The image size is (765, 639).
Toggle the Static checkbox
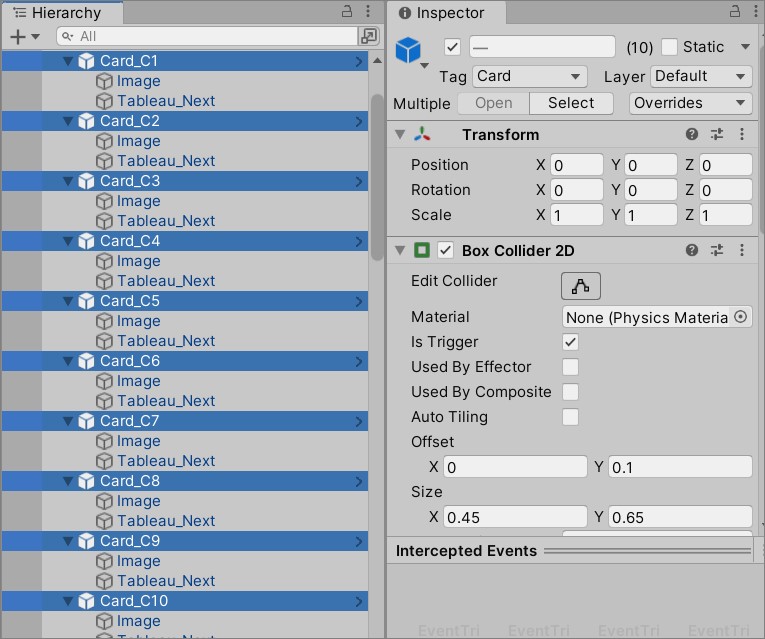tap(669, 47)
